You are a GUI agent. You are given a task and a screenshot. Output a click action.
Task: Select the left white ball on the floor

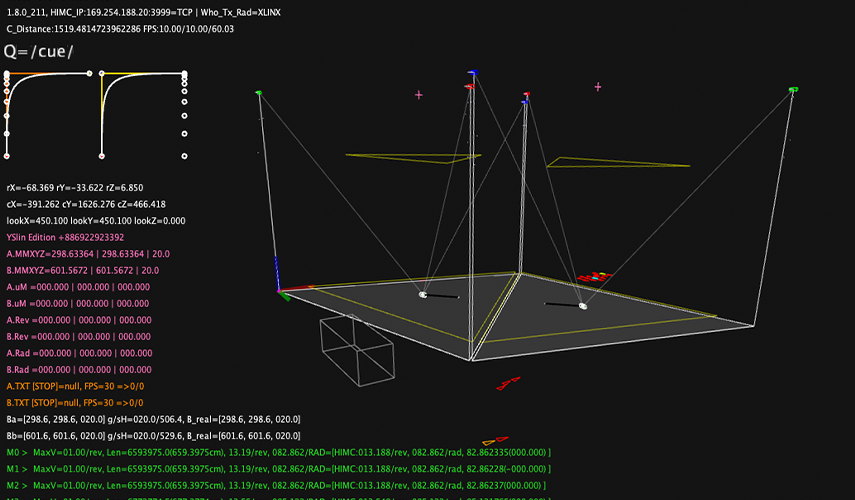(x=423, y=295)
